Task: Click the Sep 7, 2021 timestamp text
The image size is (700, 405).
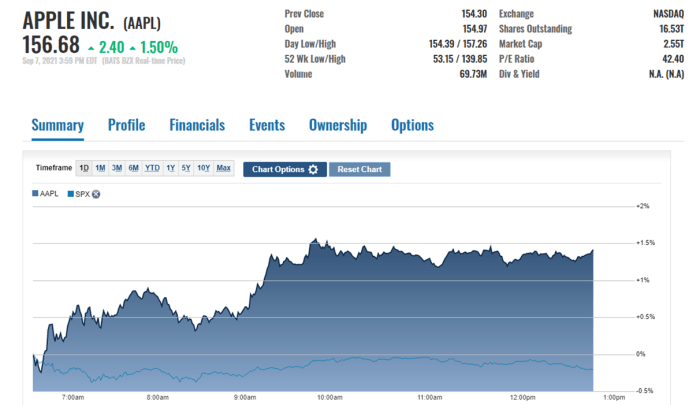Action: point(59,61)
